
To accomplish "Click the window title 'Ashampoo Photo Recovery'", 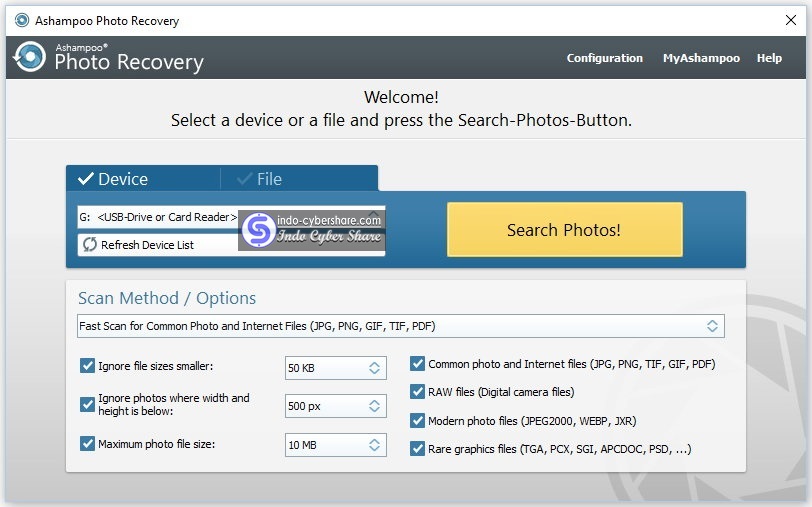I will [x=107, y=21].
